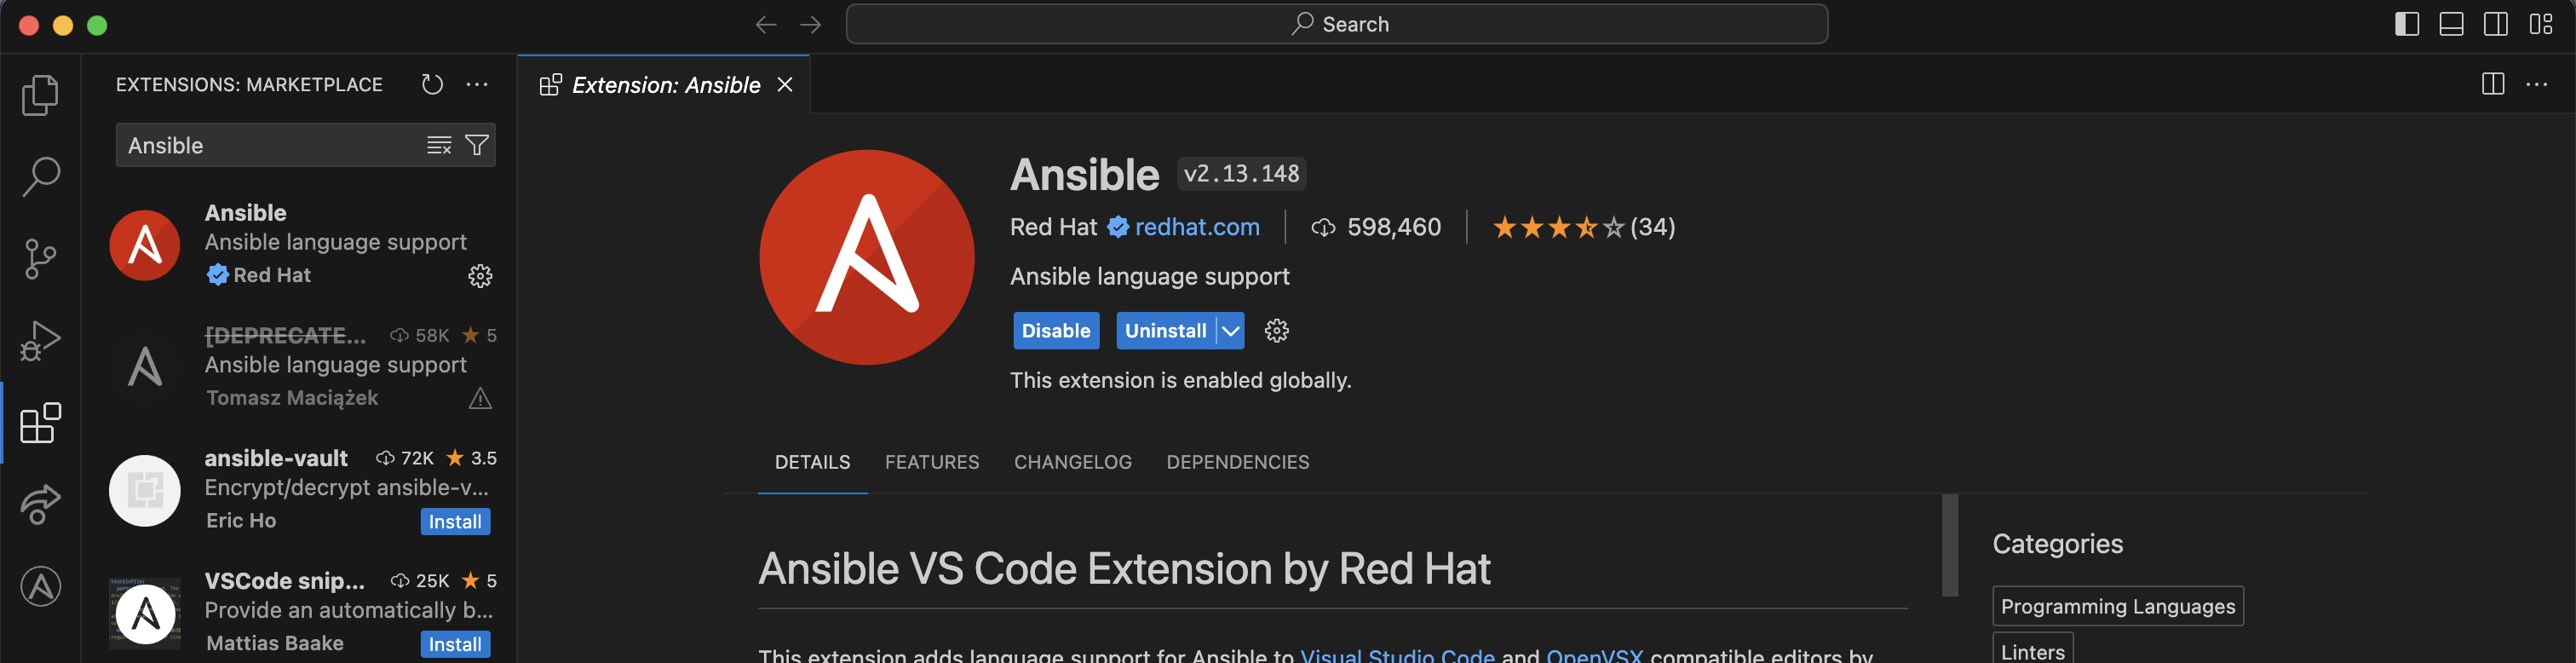Open the Source Control view

(40, 259)
